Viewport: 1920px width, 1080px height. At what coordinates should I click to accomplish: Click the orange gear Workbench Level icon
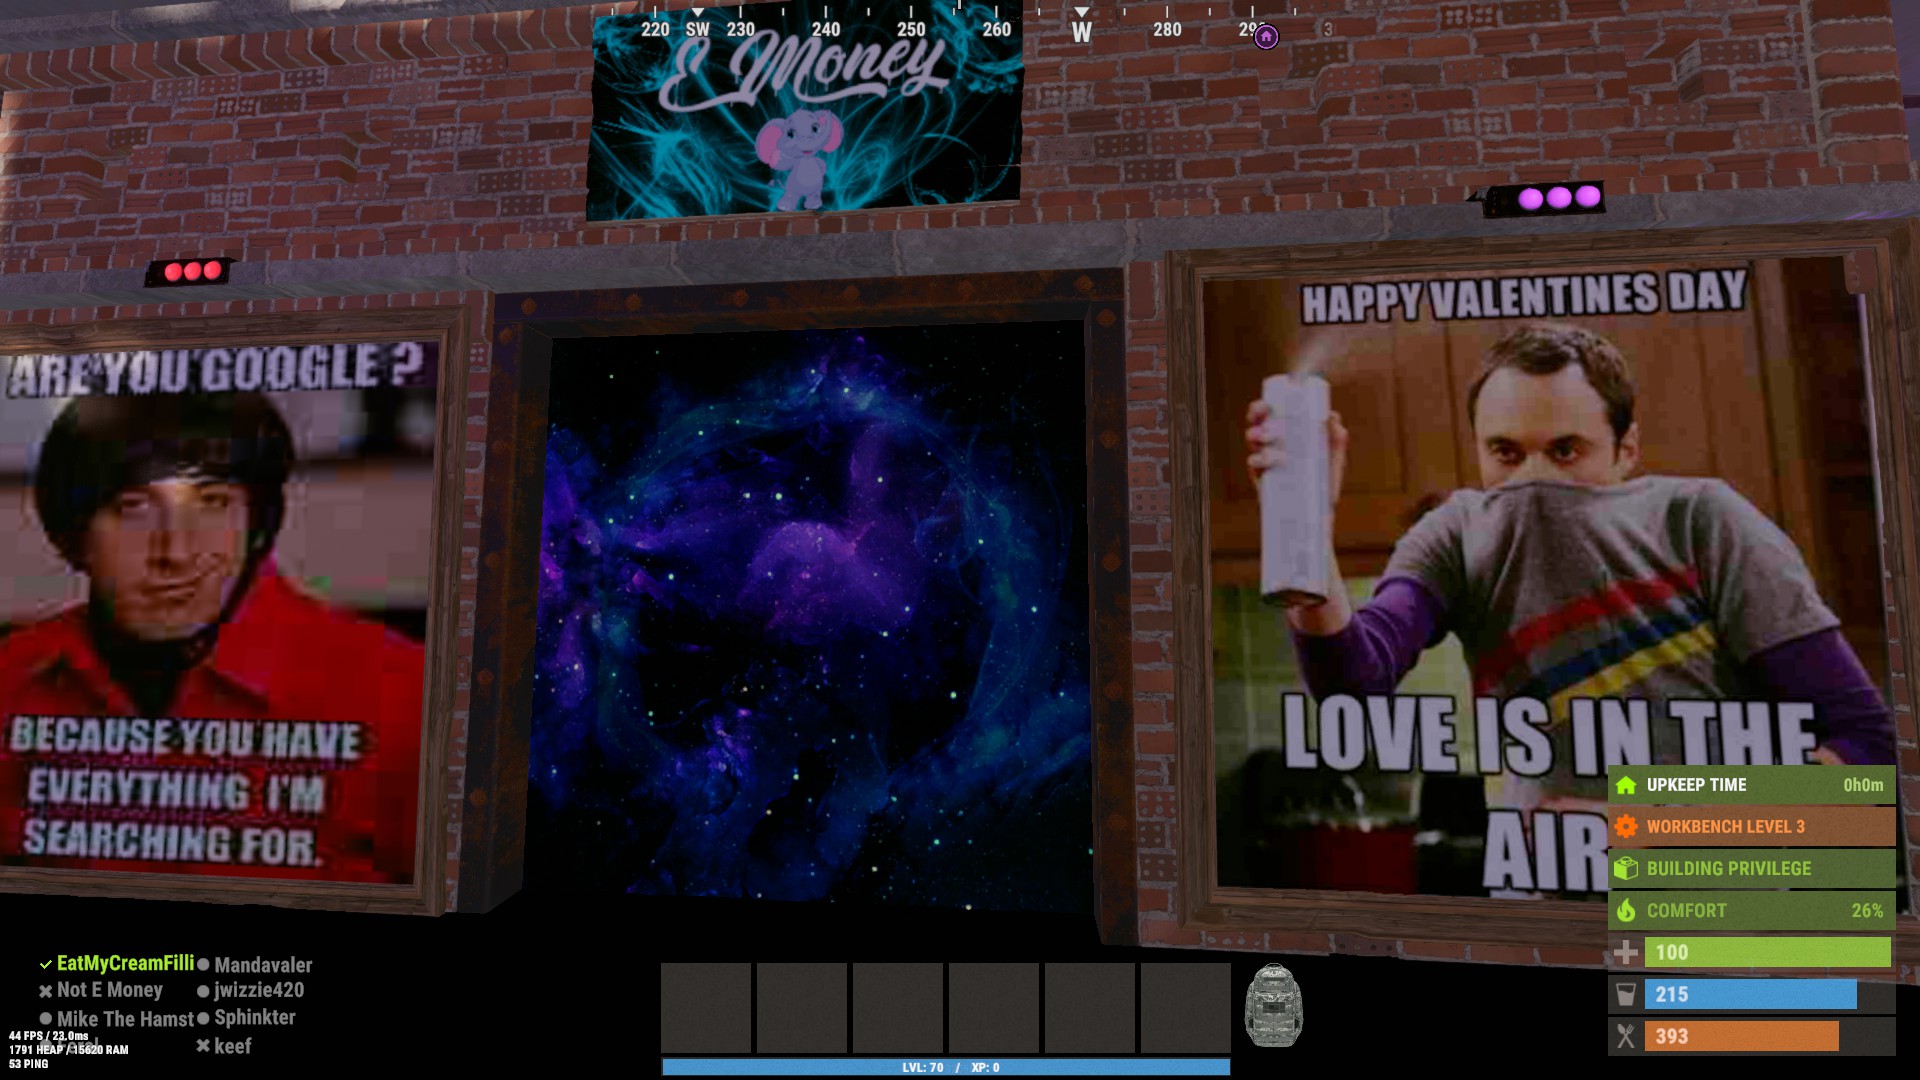pyautogui.click(x=1626, y=827)
